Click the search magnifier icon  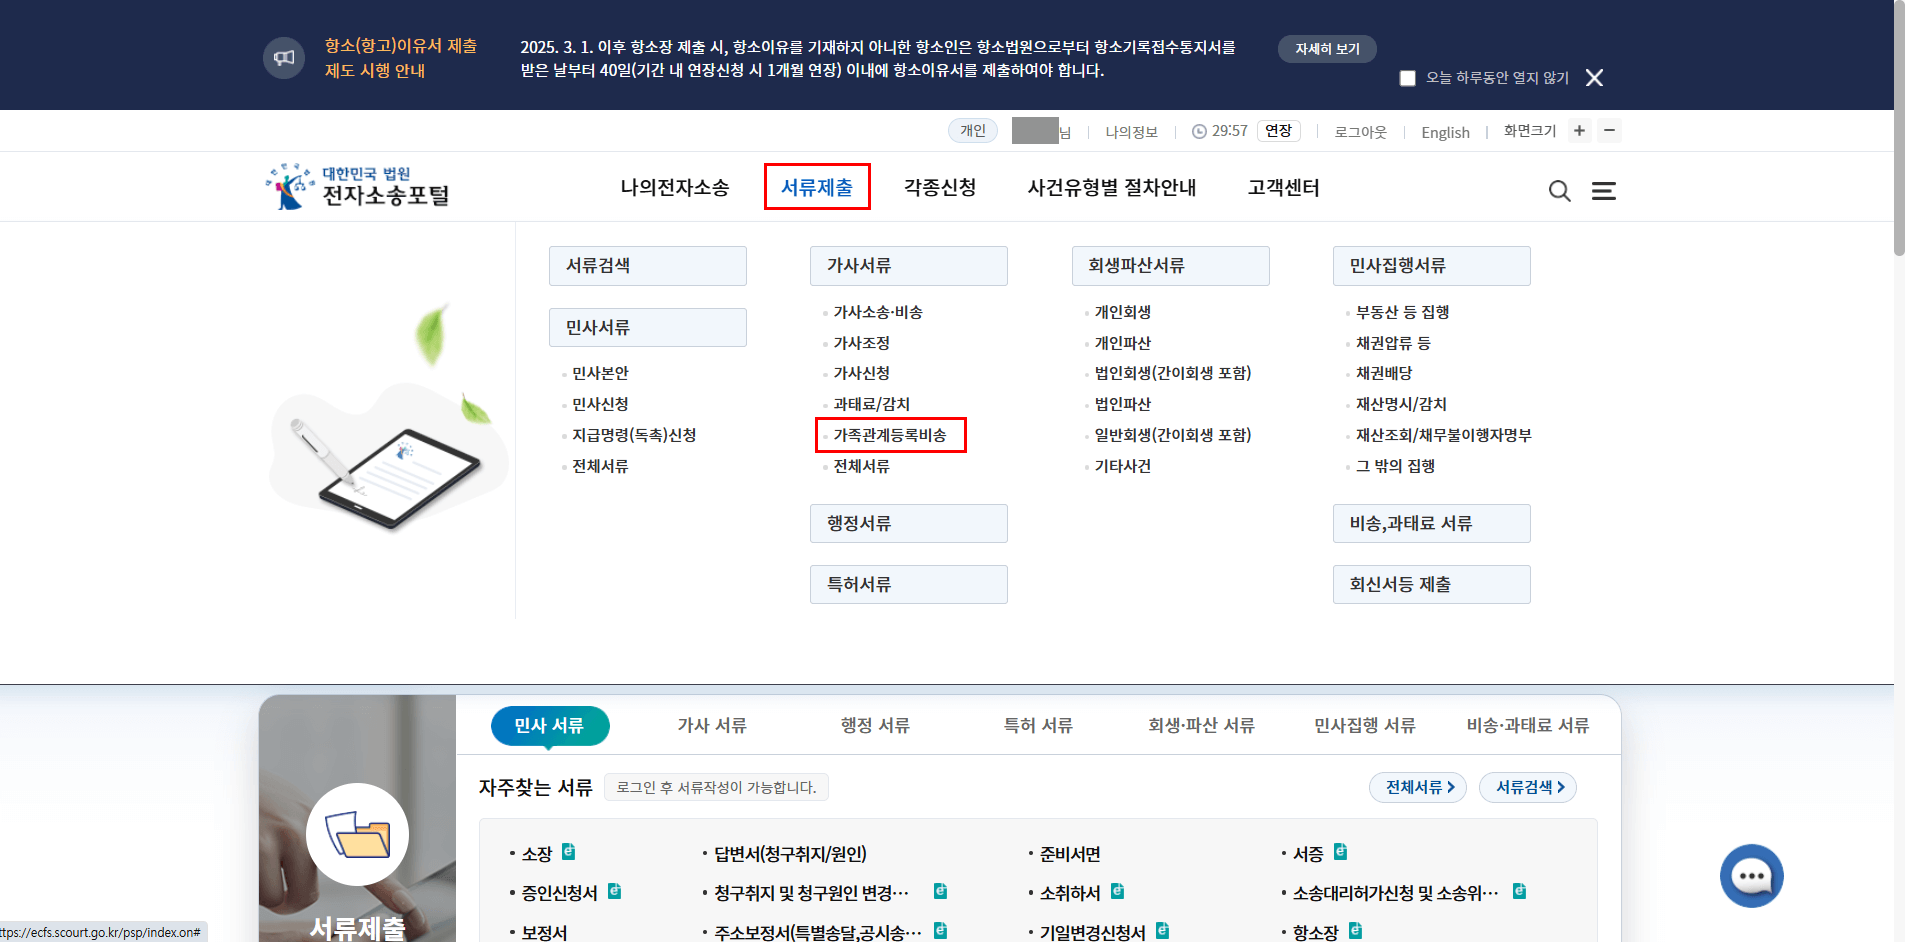click(x=1560, y=190)
